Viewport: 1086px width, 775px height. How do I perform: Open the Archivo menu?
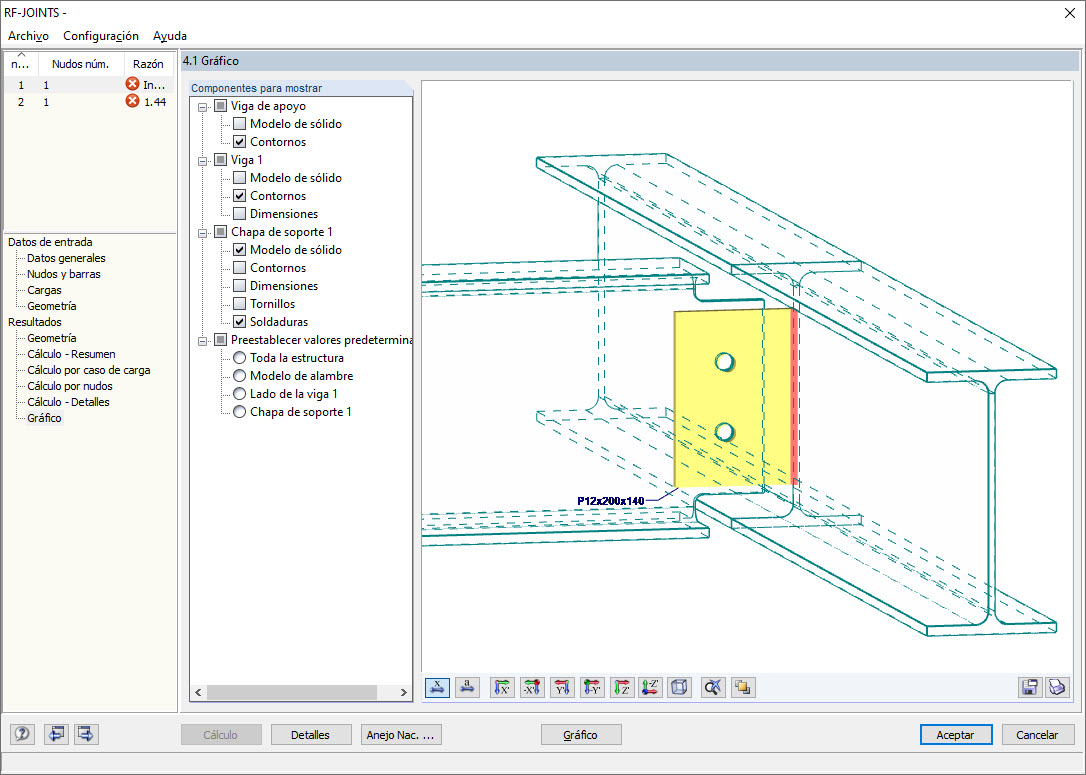tap(28, 36)
